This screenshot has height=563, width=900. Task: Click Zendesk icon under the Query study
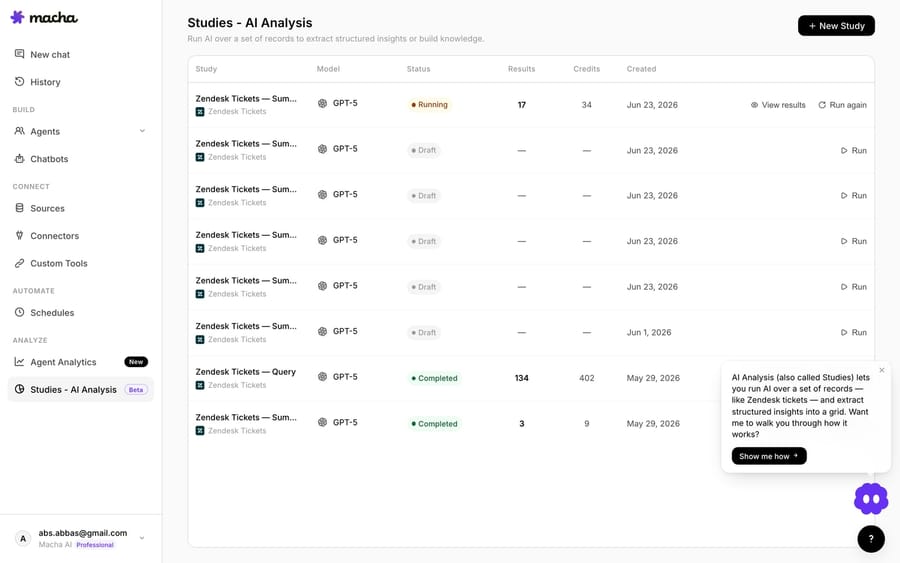200,385
